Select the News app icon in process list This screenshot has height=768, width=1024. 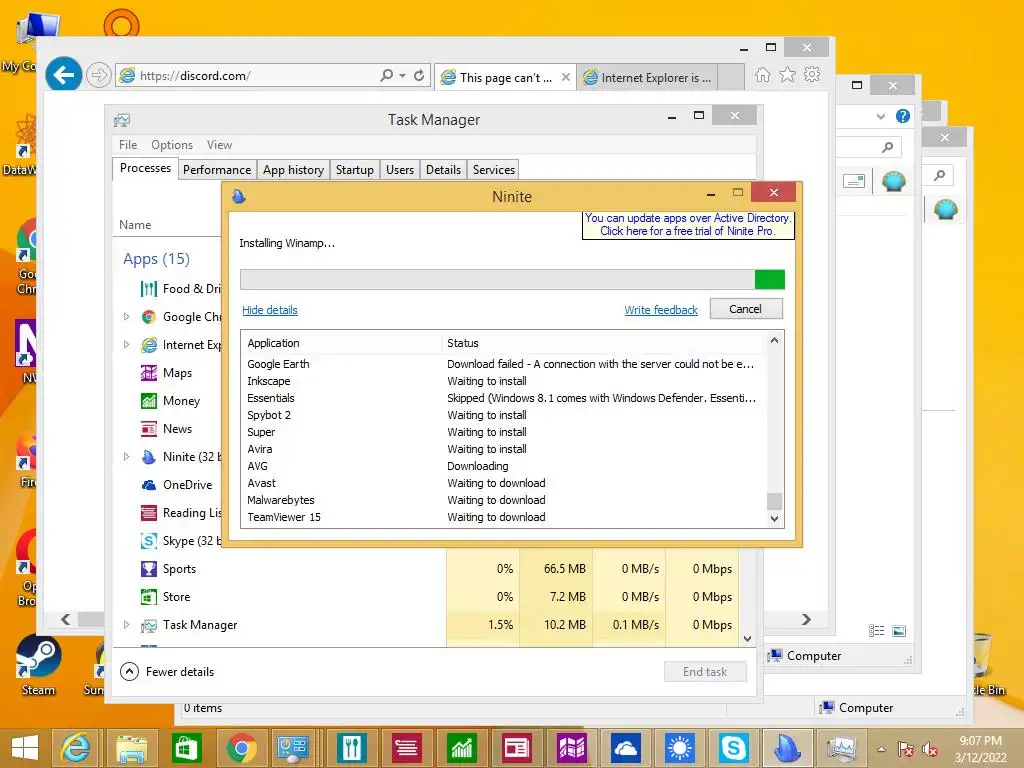[x=149, y=429]
